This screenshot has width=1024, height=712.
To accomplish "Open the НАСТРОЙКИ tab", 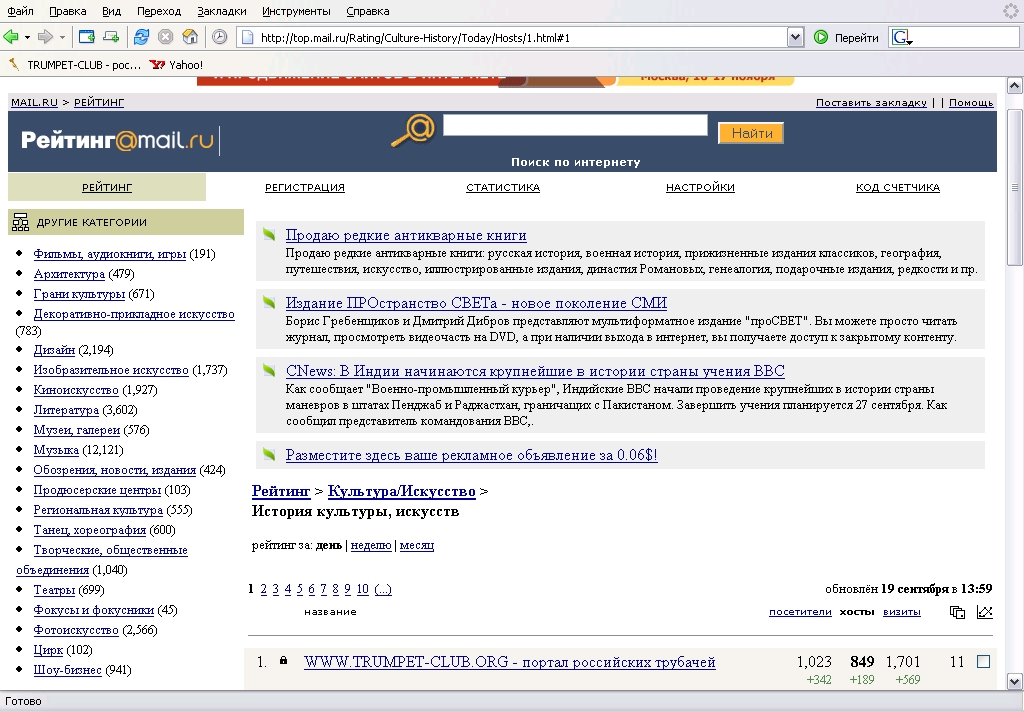I will point(700,187).
